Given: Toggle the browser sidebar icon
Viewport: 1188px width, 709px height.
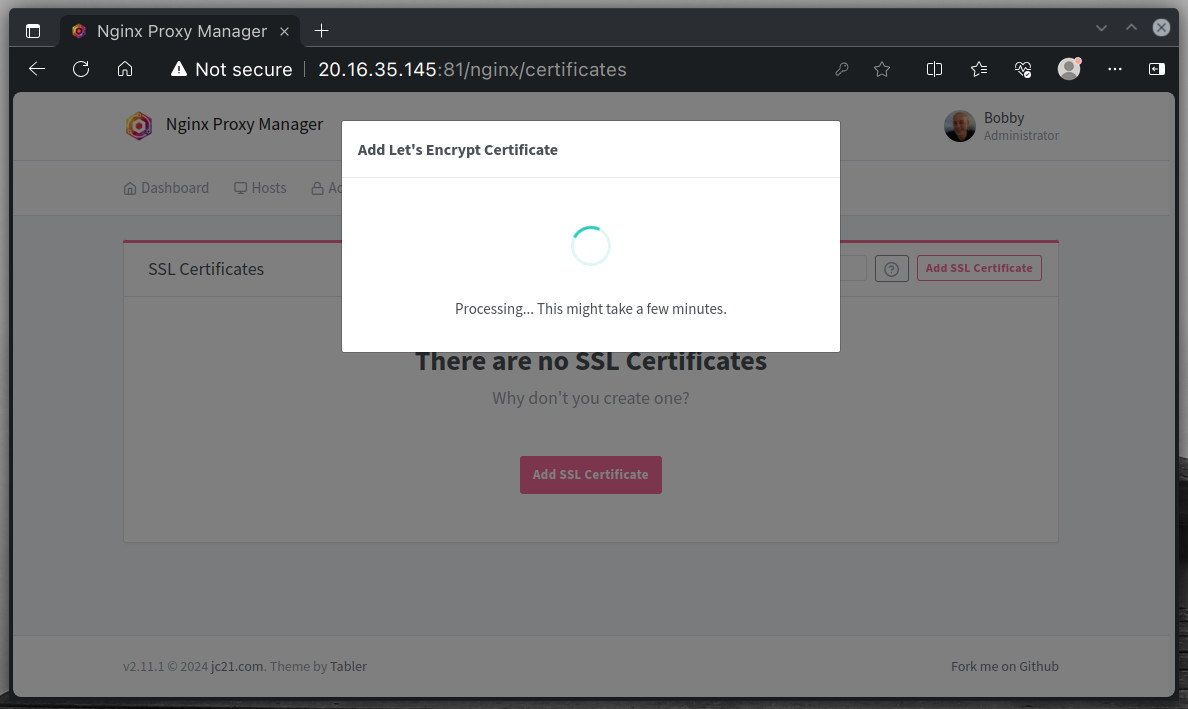Looking at the screenshot, I should pos(1156,69).
